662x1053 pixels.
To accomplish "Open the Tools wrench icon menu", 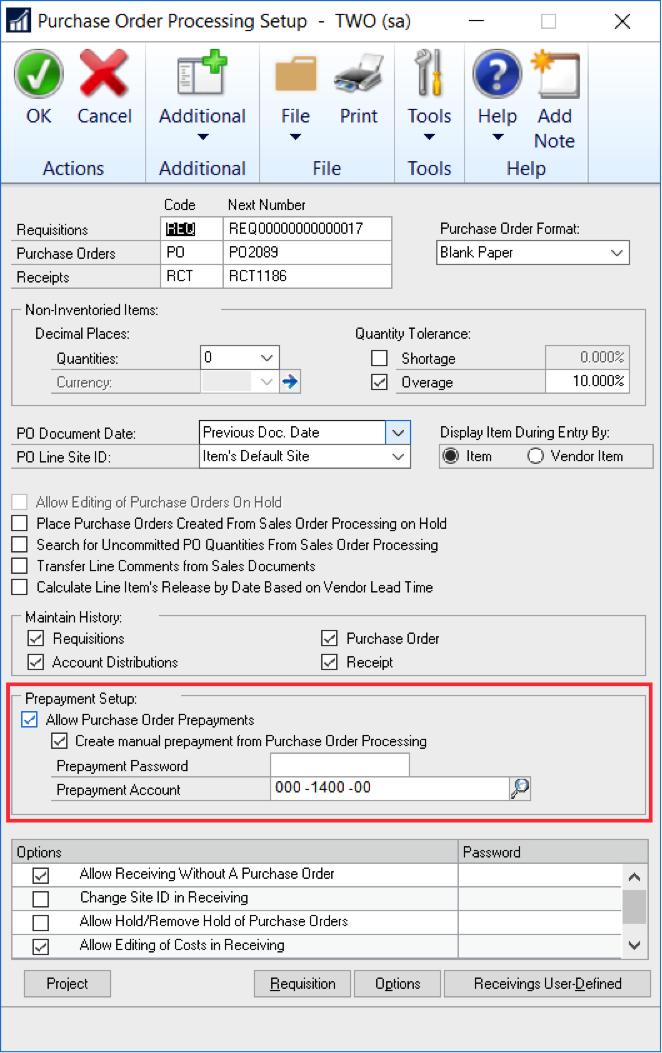I will point(429,76).
